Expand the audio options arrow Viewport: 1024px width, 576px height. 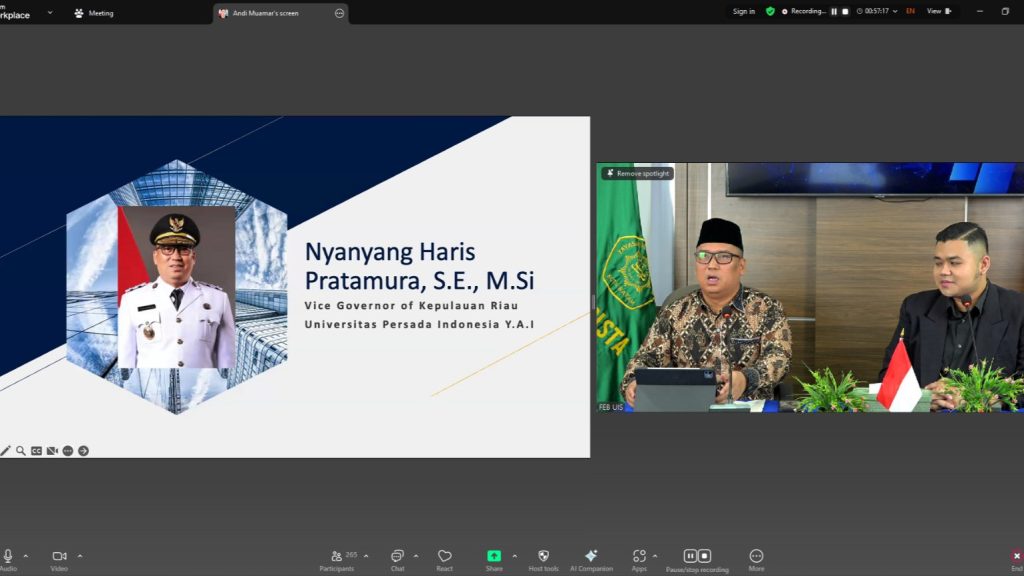tap(26, 556)
